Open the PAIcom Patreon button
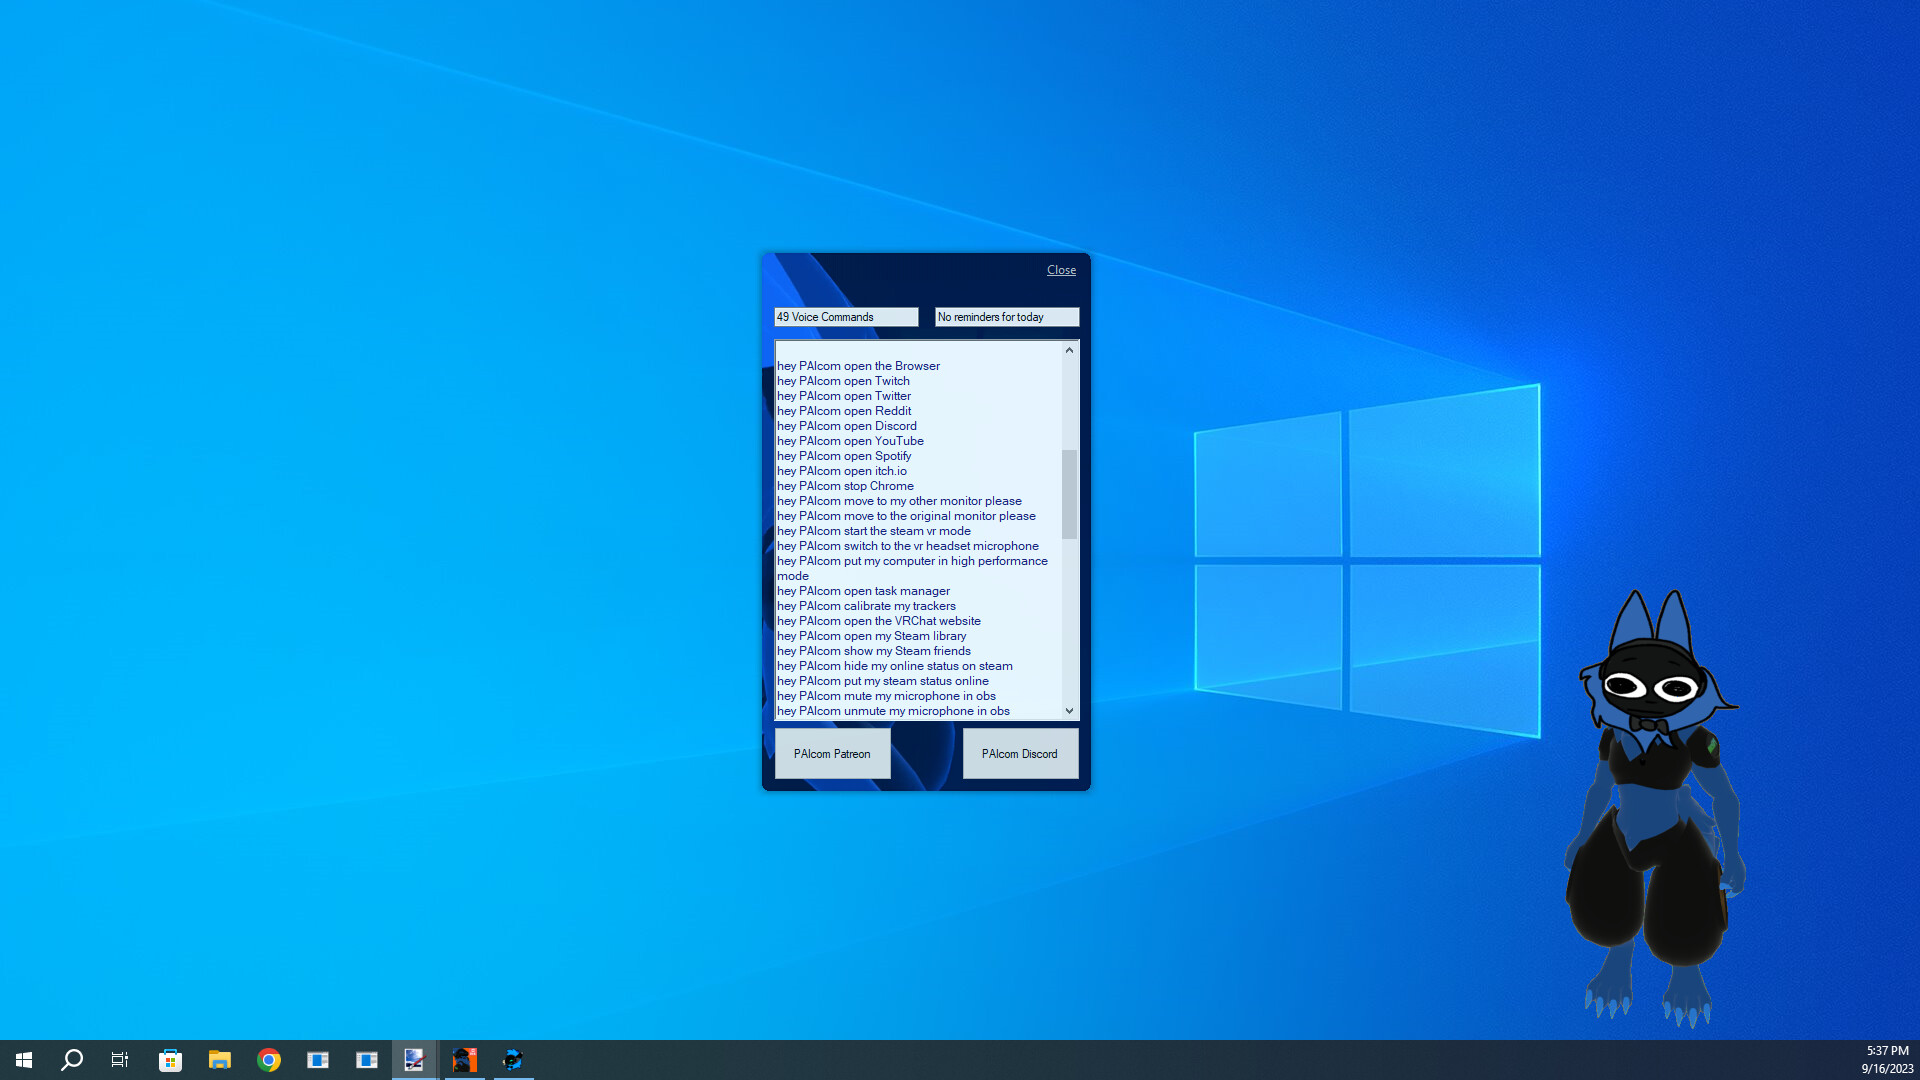The width and height of the screenshot is (1920, 1080). click(x=832, y=754)
